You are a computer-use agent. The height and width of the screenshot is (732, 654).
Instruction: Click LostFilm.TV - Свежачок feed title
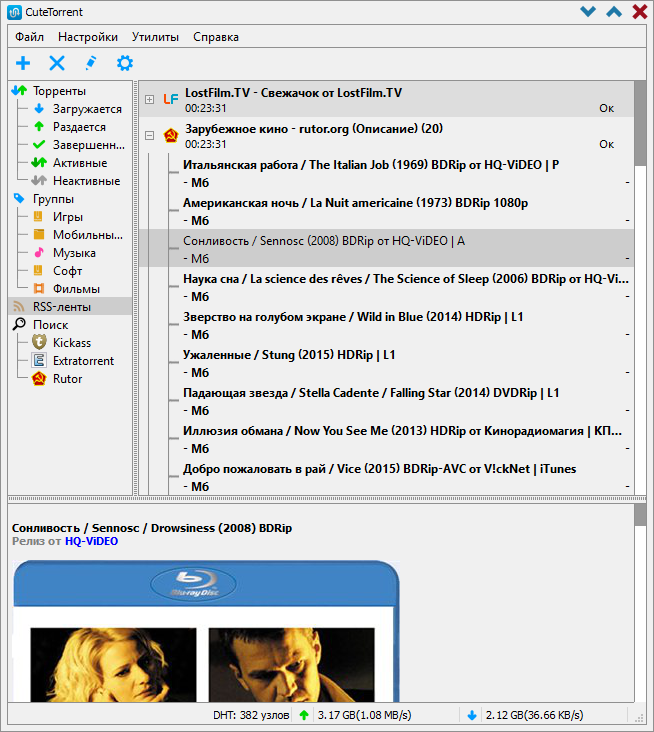point(293,93)
